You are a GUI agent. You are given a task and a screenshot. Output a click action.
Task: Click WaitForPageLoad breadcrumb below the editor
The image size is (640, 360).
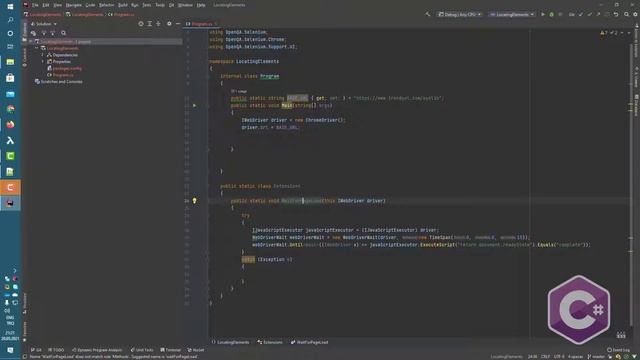pos(310,342)
